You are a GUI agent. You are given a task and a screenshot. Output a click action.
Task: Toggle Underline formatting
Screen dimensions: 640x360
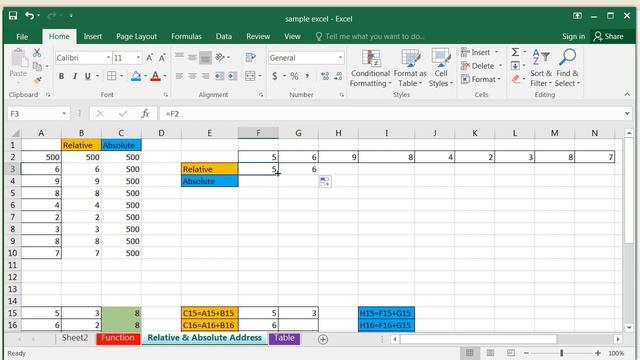[x=87, y=76]
